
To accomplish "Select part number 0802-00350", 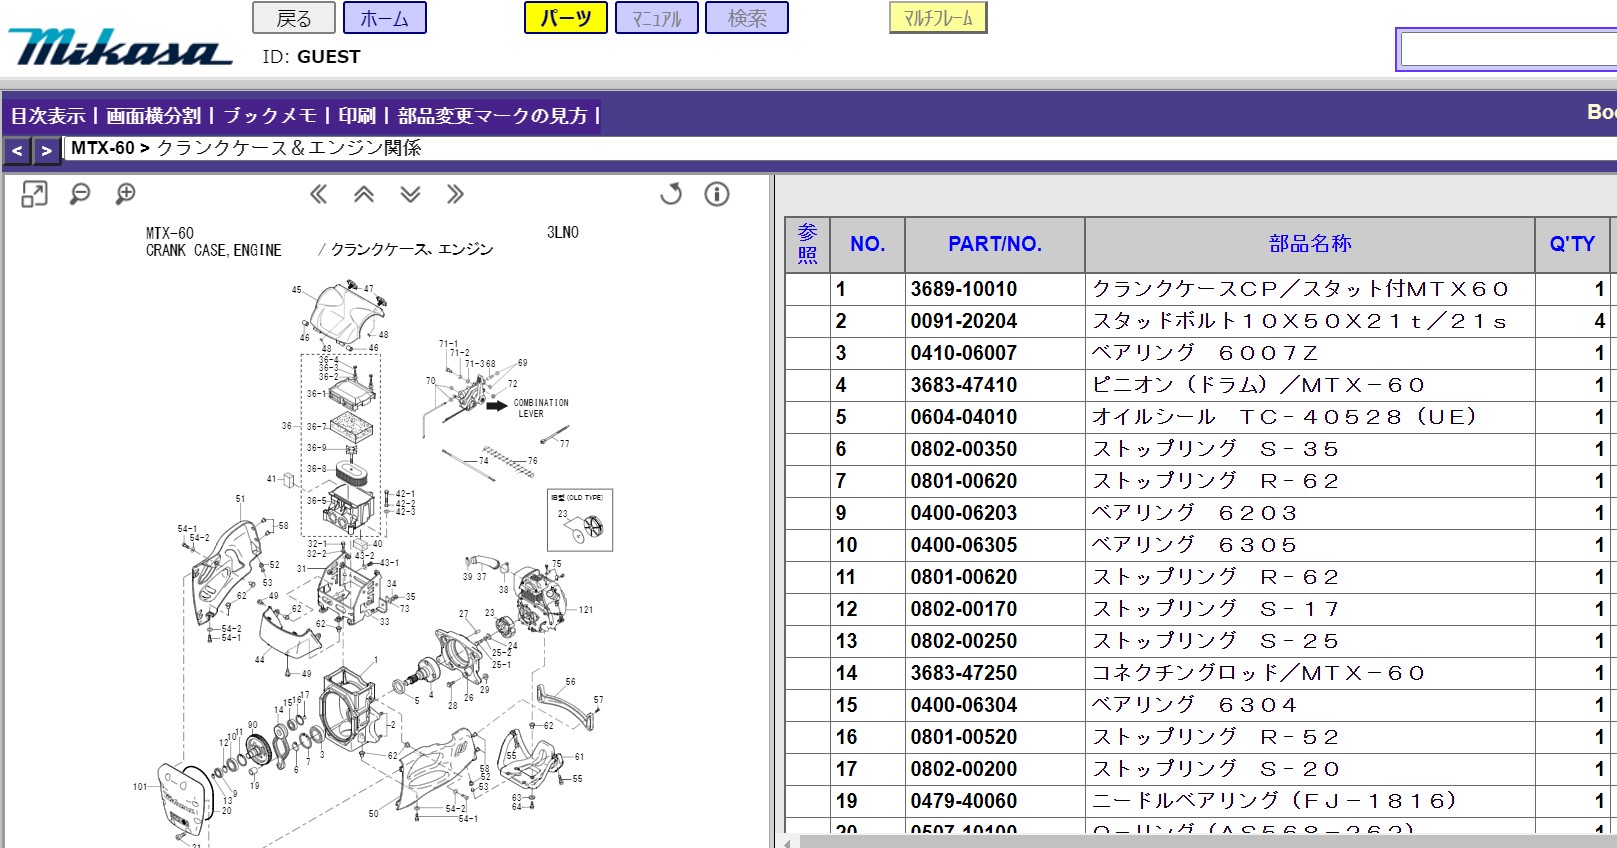I will click(964, 449).
